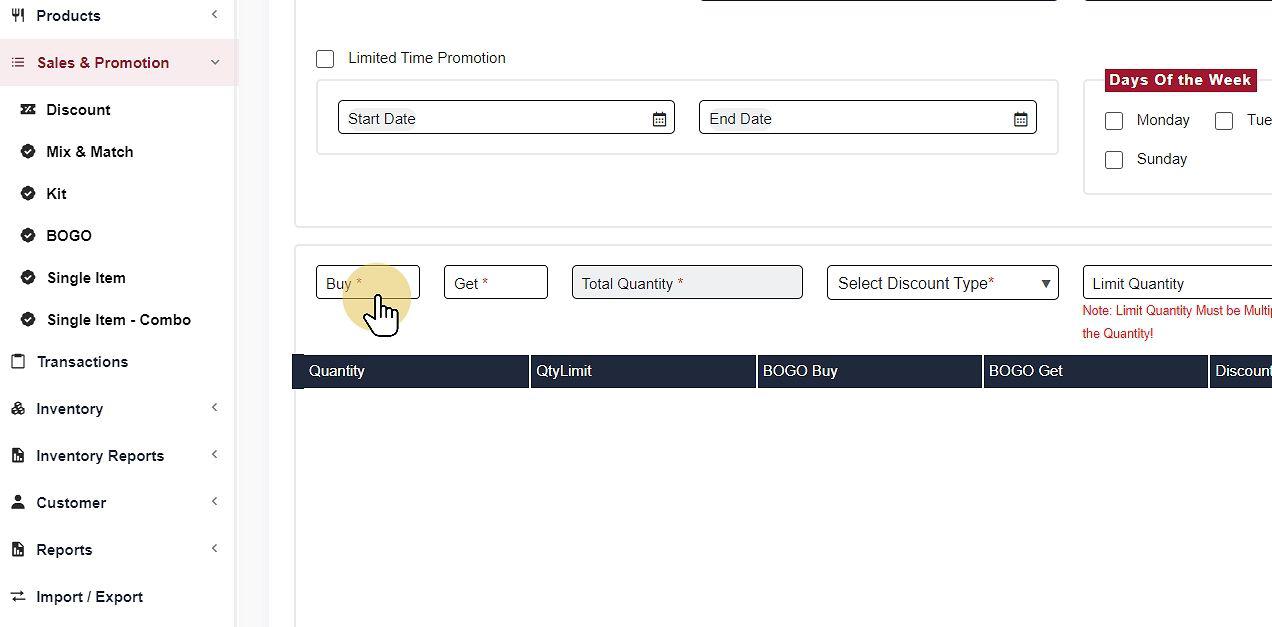Open the Select Discount Type dropdown

[x=942, y=283]
